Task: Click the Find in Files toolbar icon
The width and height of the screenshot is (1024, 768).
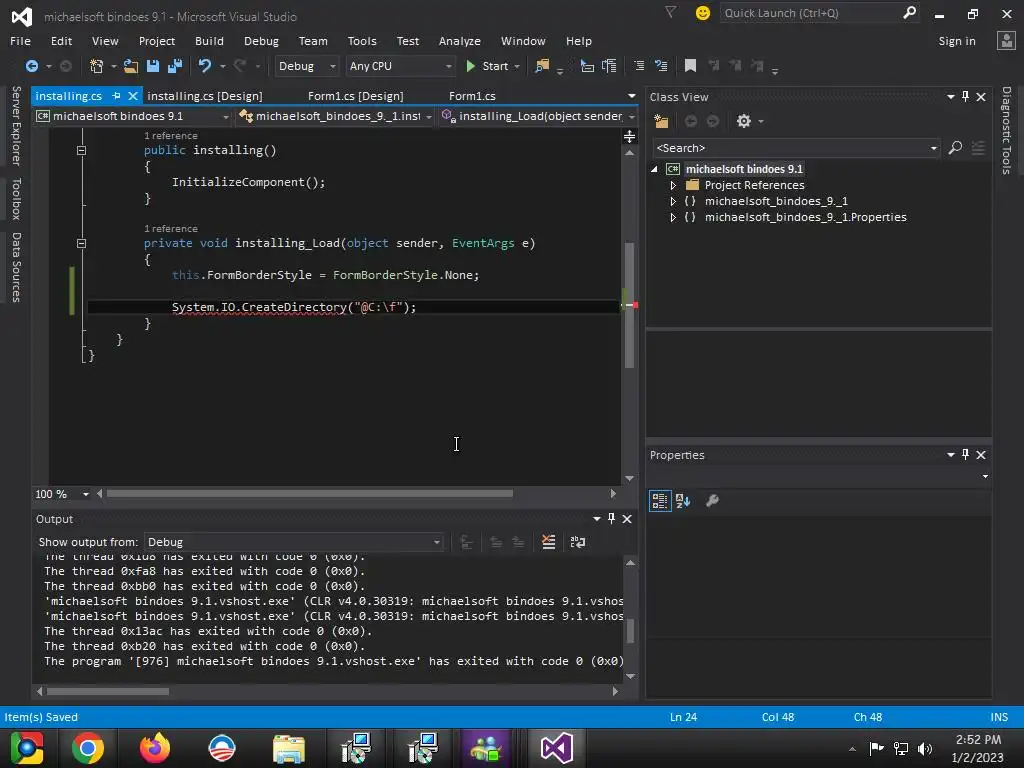Action: 542,66
